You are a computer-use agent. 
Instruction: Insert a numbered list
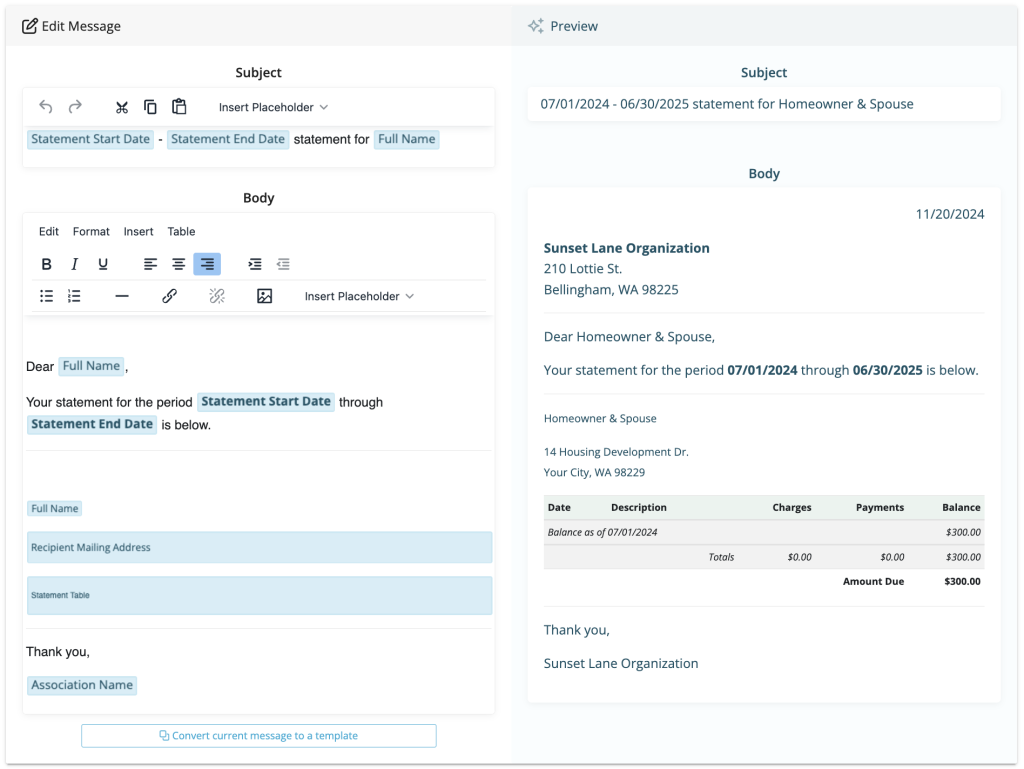pyautogui.click(x=74, y=295)
